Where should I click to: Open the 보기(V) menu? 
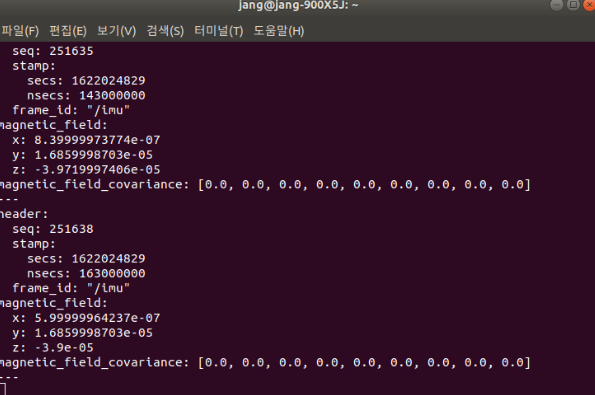pyautogui.click(x=116, y=31)
